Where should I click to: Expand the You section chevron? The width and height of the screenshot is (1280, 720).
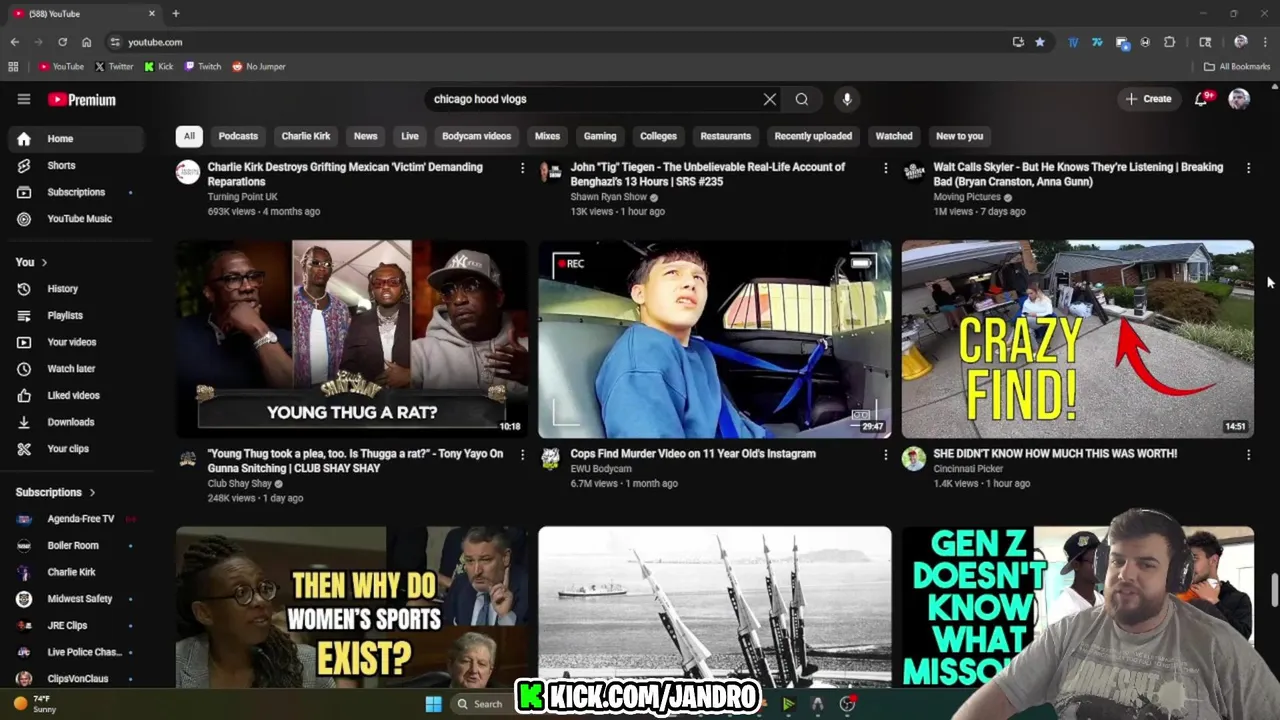point(44,262)
